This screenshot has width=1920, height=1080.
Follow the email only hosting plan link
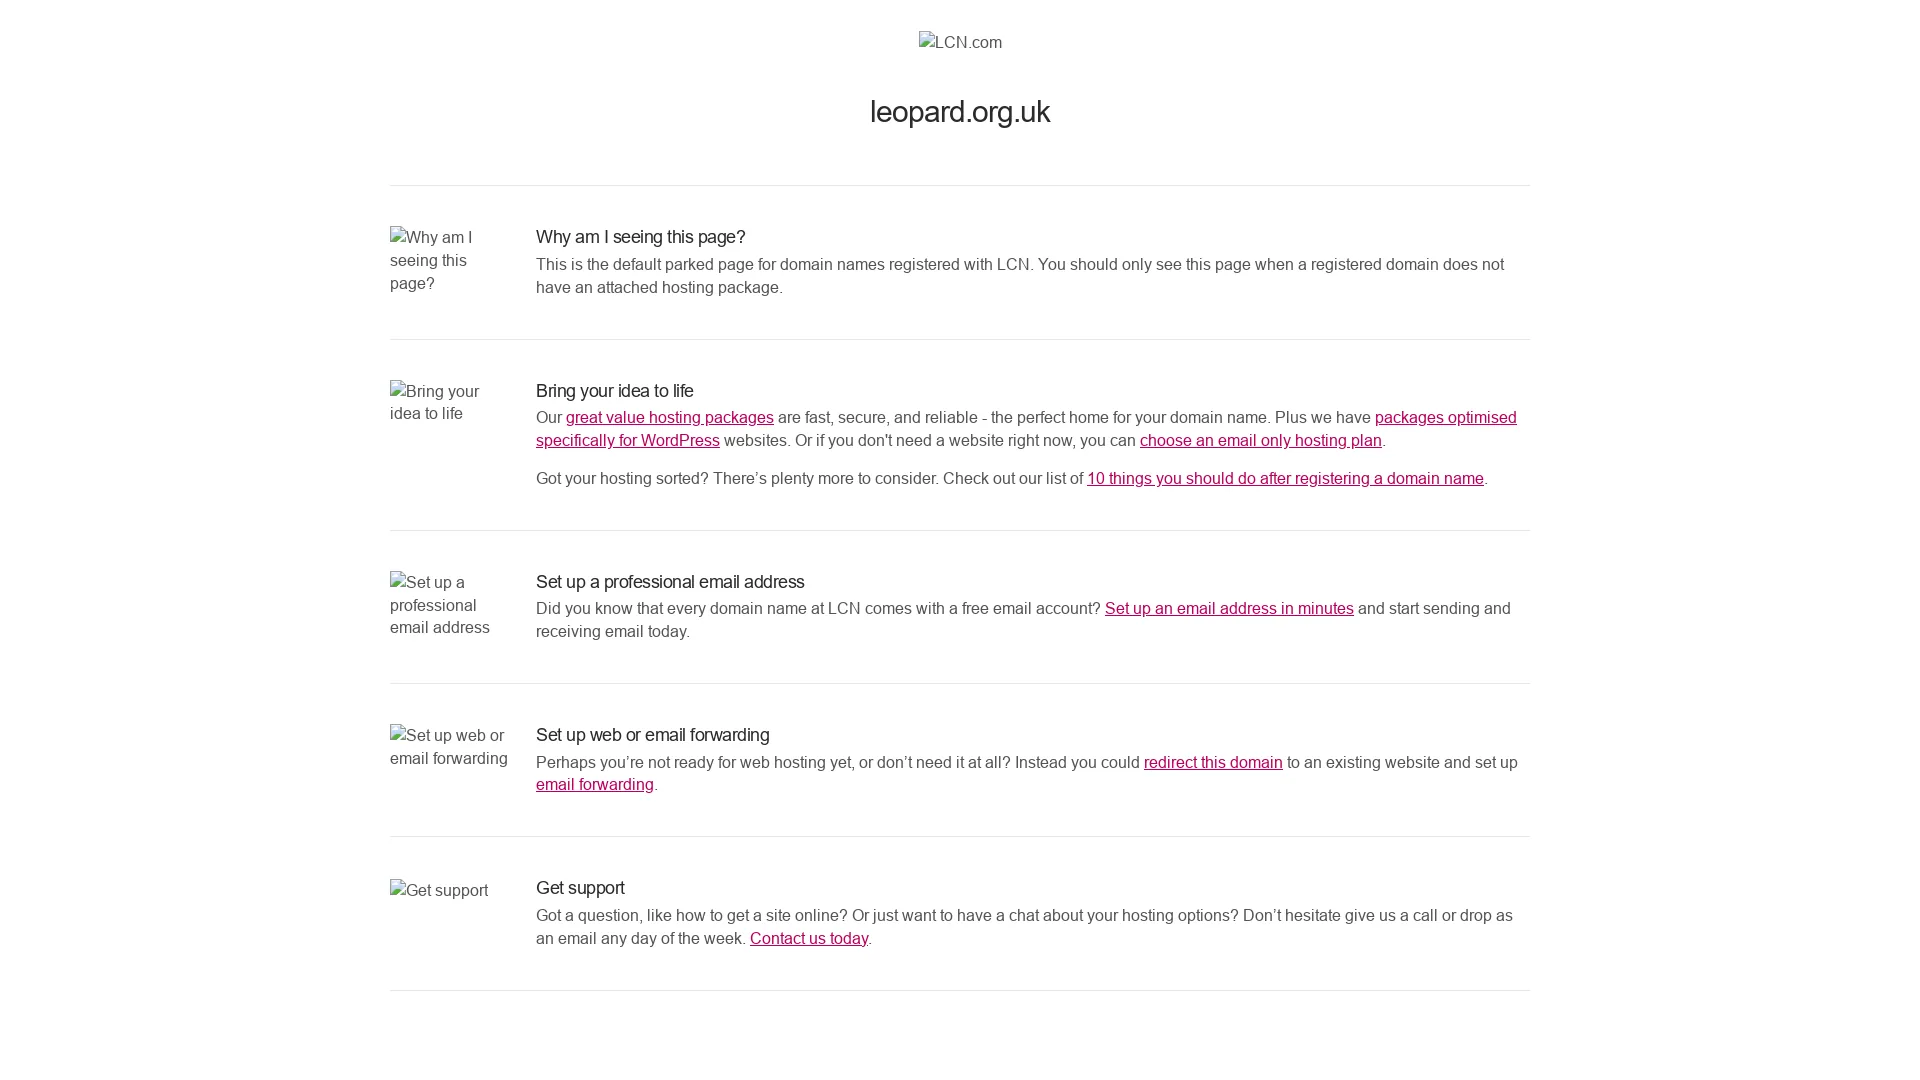pyautogui.click(x=1261, y=441)
